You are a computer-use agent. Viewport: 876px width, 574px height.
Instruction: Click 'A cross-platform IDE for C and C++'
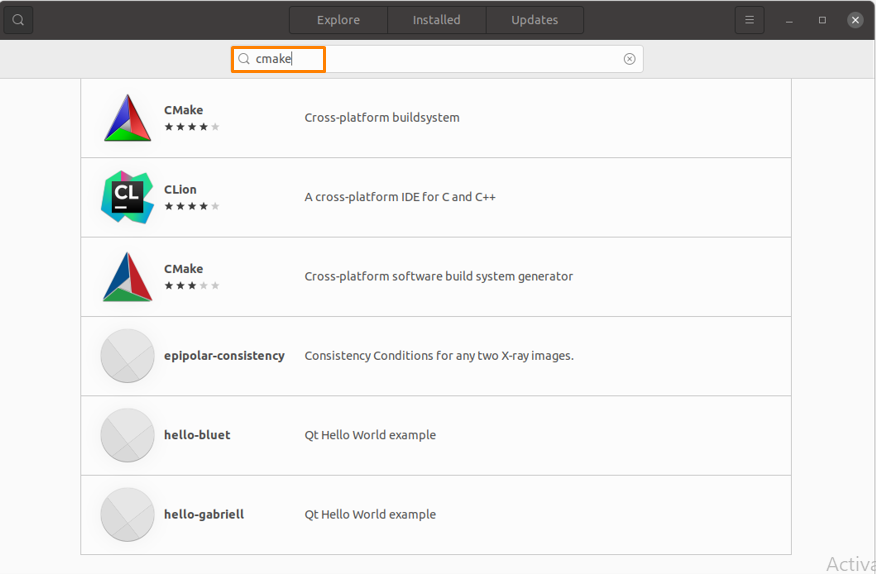400,197
